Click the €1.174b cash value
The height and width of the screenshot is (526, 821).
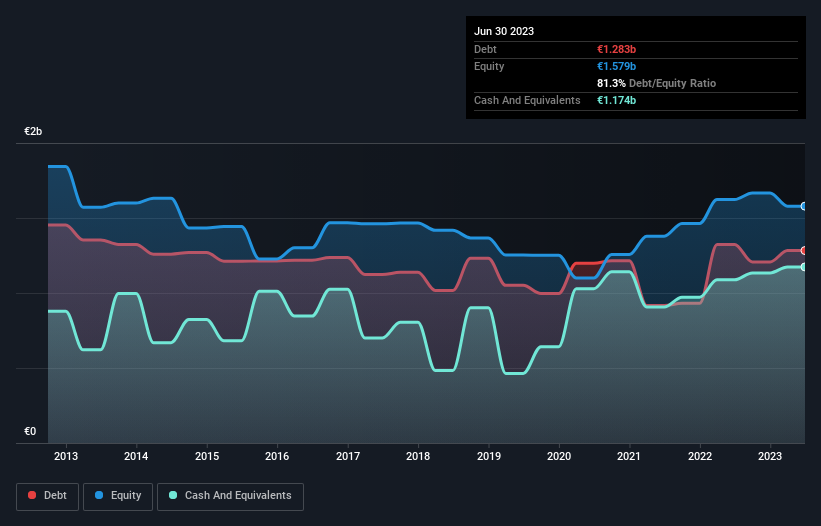pyautogui.click(x=616, y=100)
